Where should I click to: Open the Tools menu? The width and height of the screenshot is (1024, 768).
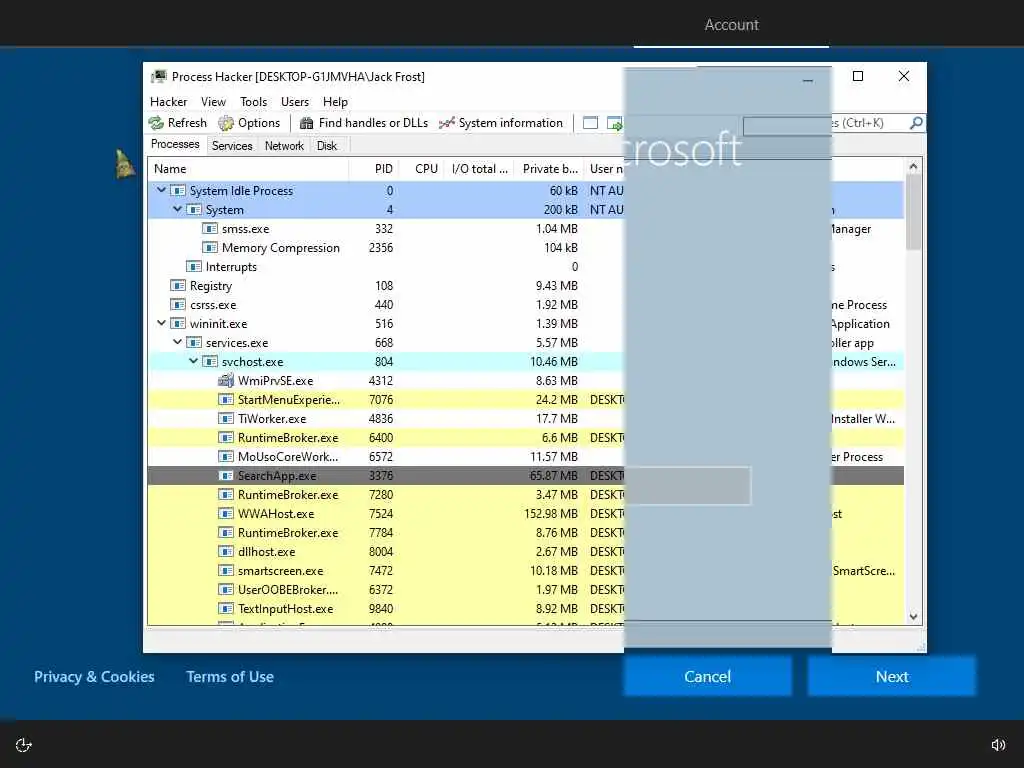click(253, 102)
